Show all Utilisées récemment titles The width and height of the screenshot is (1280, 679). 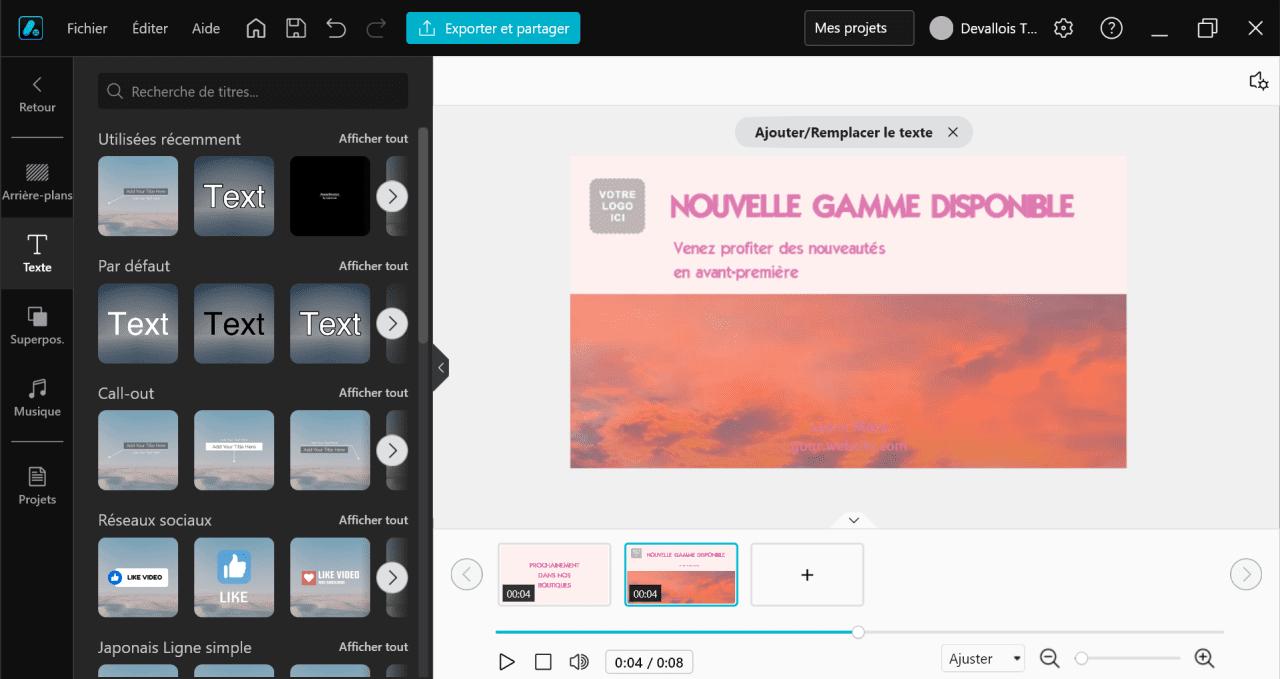[373, 138]
